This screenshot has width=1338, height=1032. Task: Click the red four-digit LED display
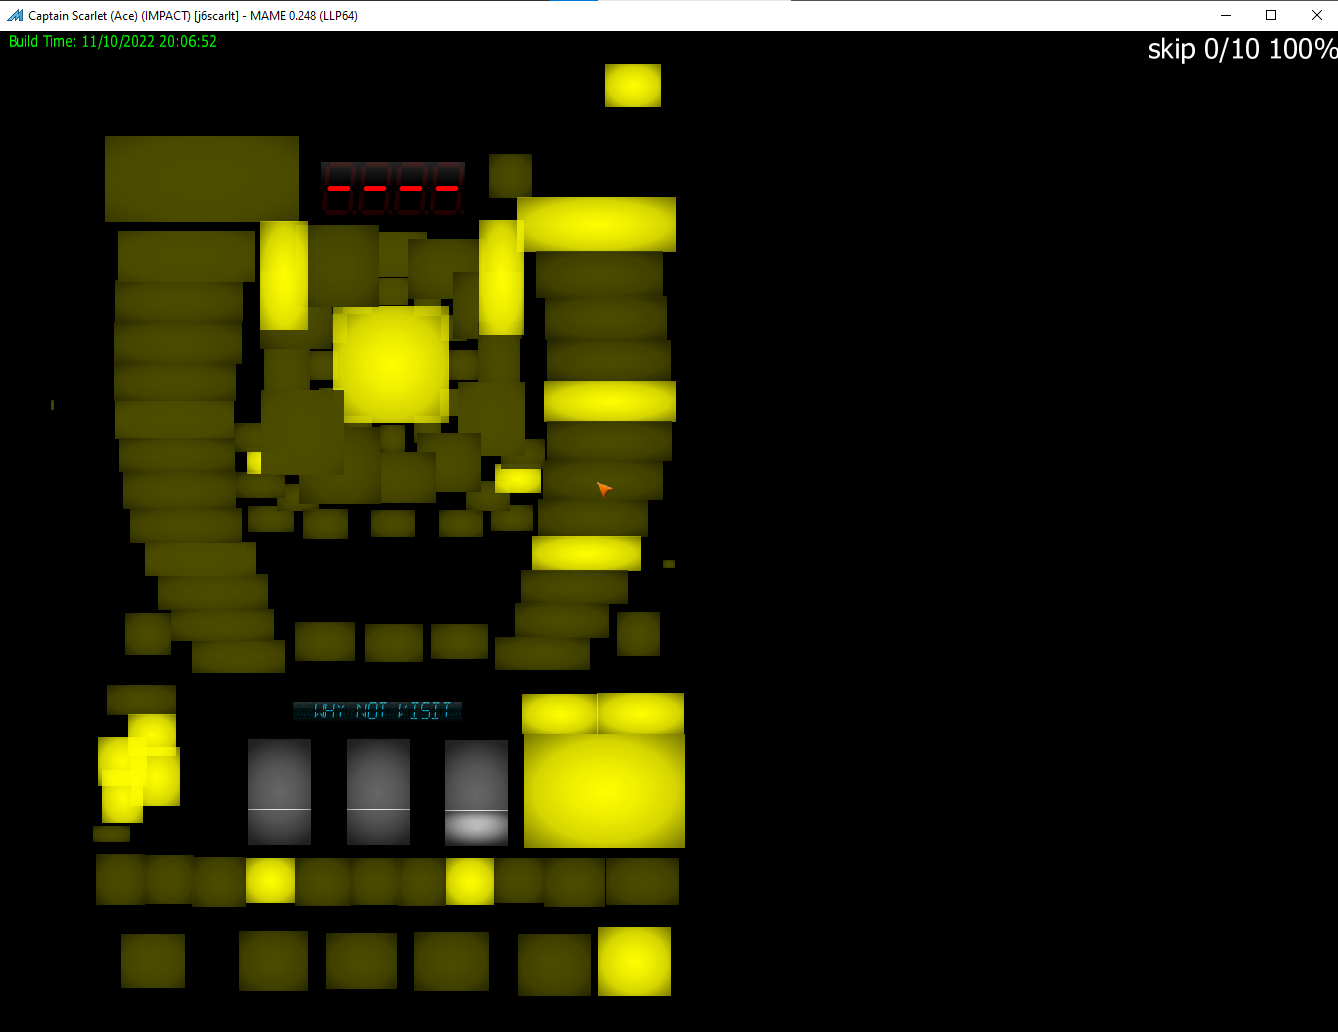393,188
